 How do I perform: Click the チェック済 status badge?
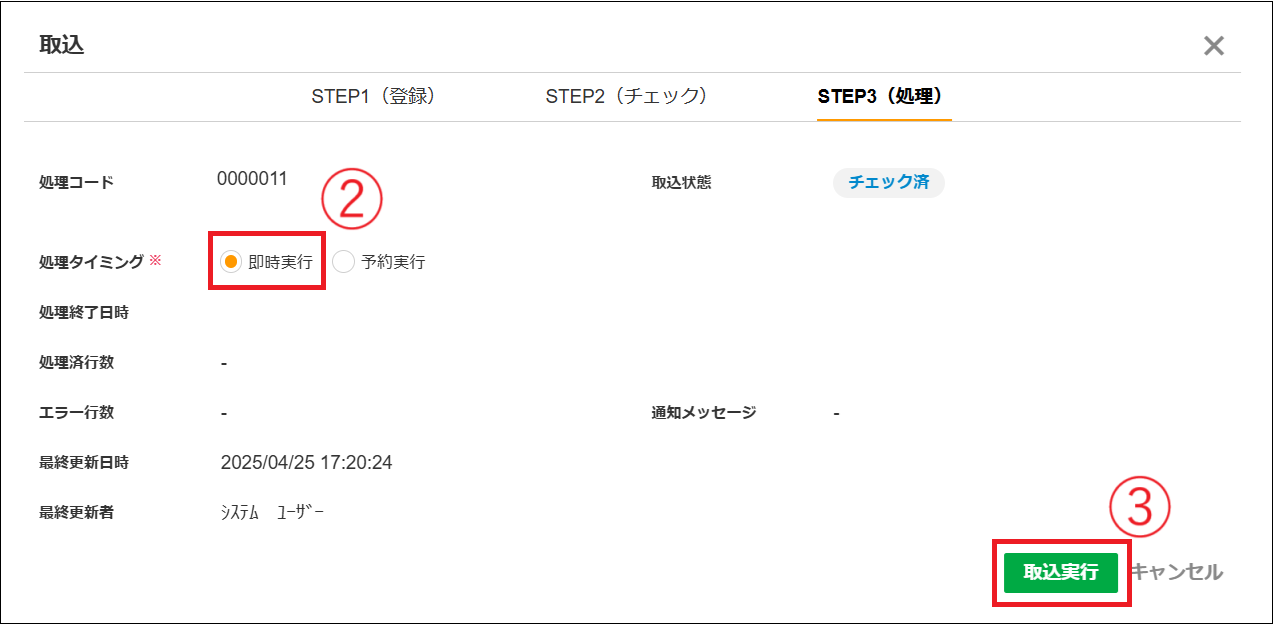point(888,182)
